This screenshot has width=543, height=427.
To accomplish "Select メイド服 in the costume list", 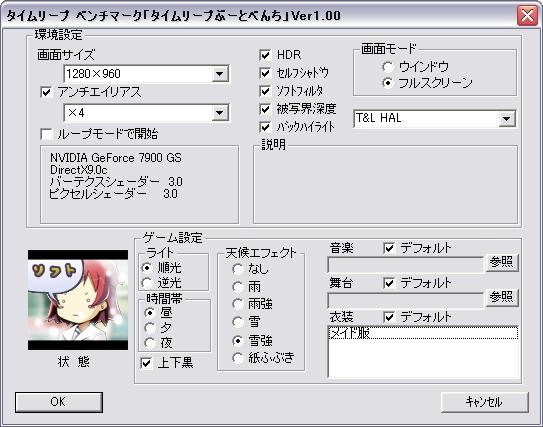I will pyautogui.click(x=423, y=333).
